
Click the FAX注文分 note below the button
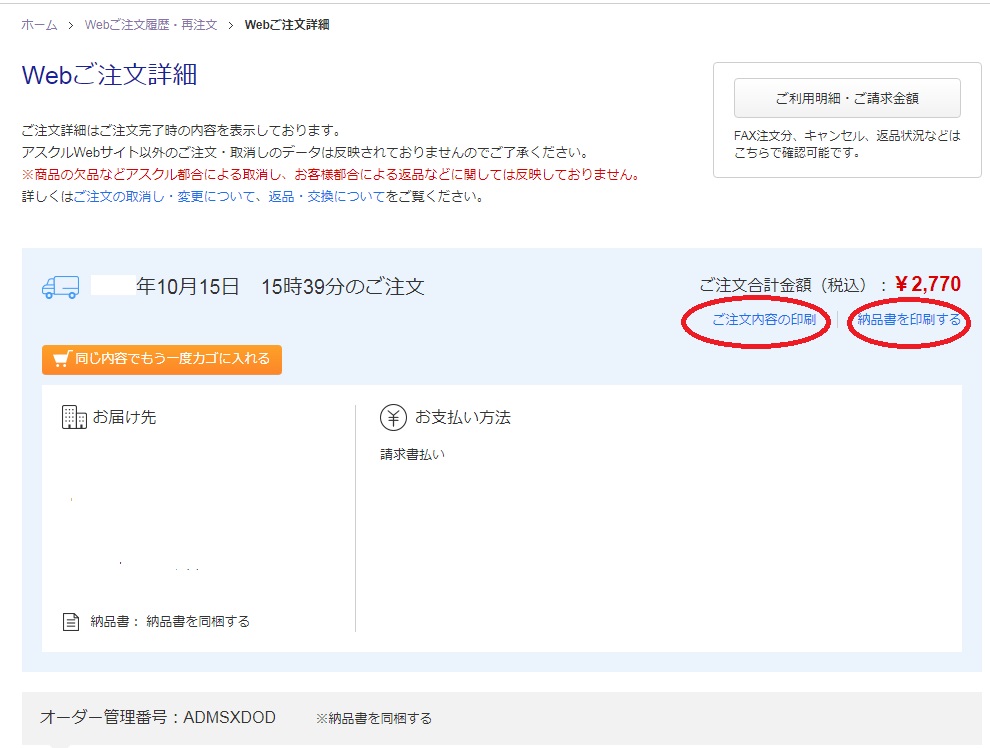(x=846, y=144)
